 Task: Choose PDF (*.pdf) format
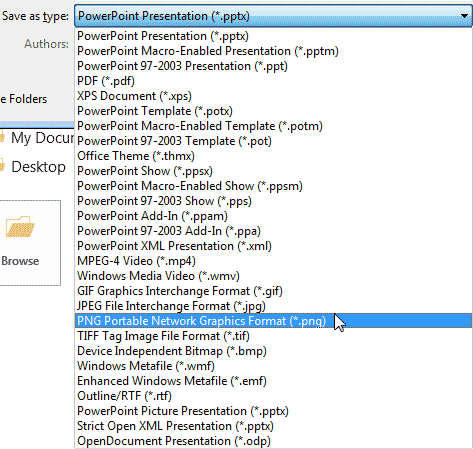(x=273, y=81)
